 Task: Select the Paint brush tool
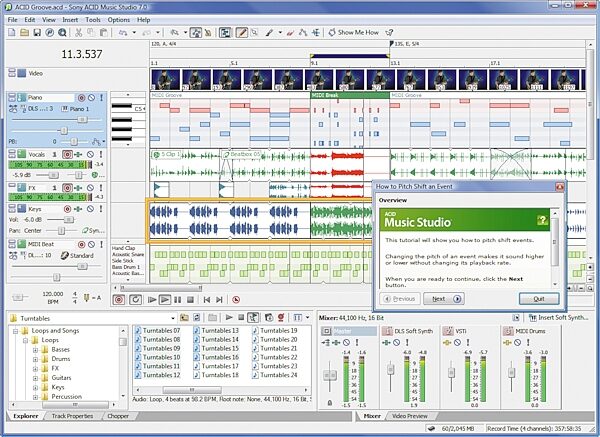(x=270, y=33)
